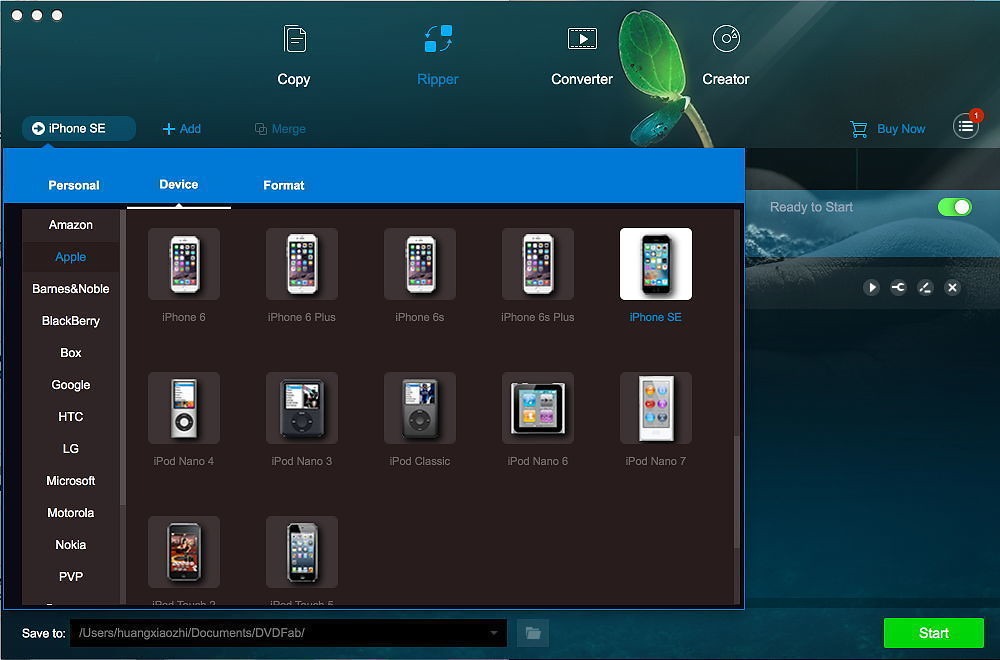
Task: Open the video edit pencil icon
Action: pos(925,288)
